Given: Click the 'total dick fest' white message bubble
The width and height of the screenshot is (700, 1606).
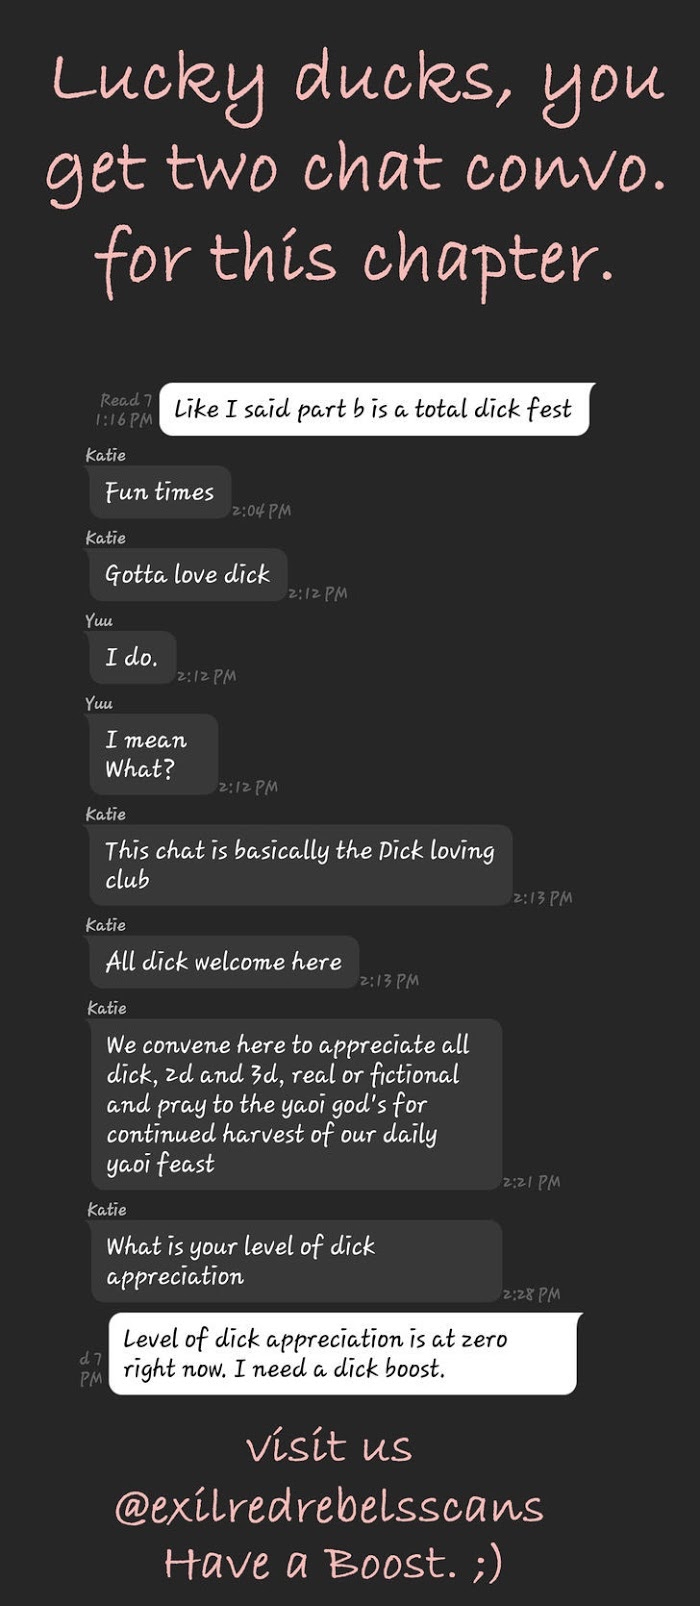Looking at the screenshot, I should click(x=375, y=409).
